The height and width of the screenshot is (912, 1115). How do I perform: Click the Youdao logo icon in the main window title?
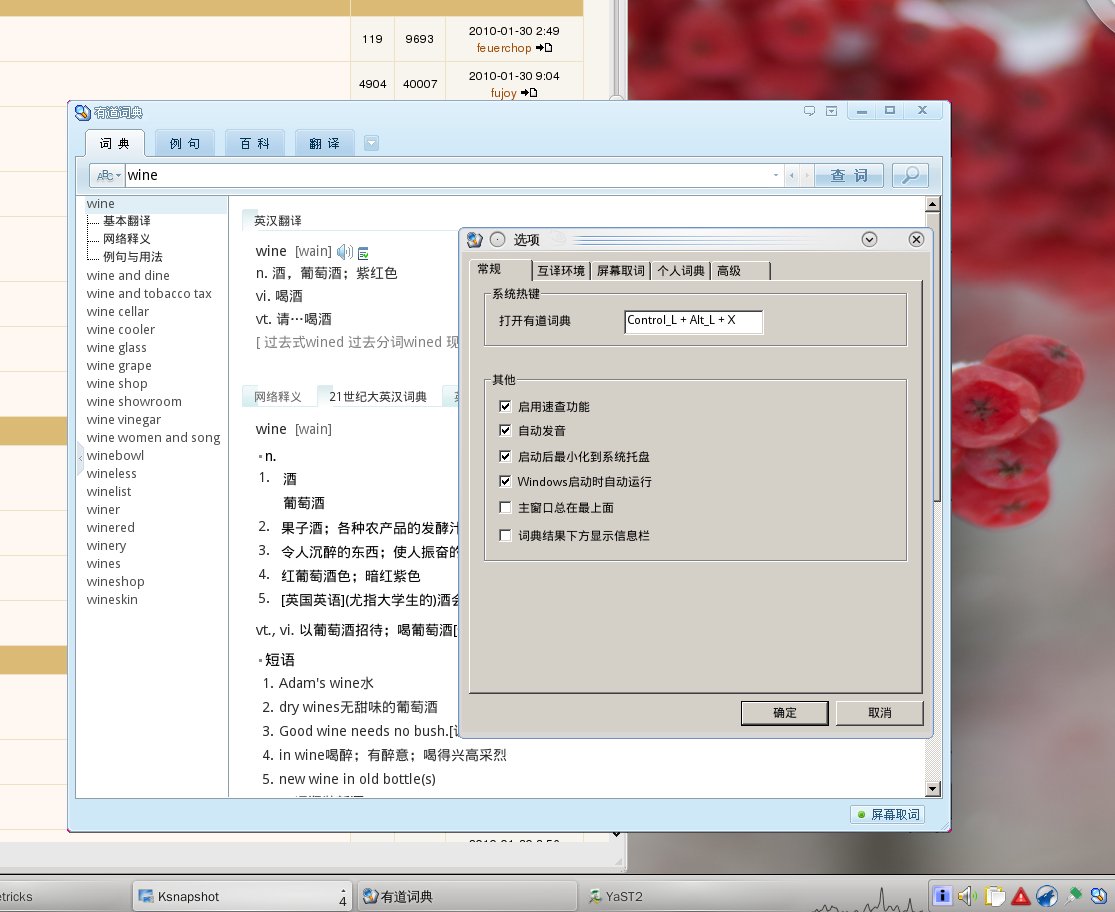point(82,112)
